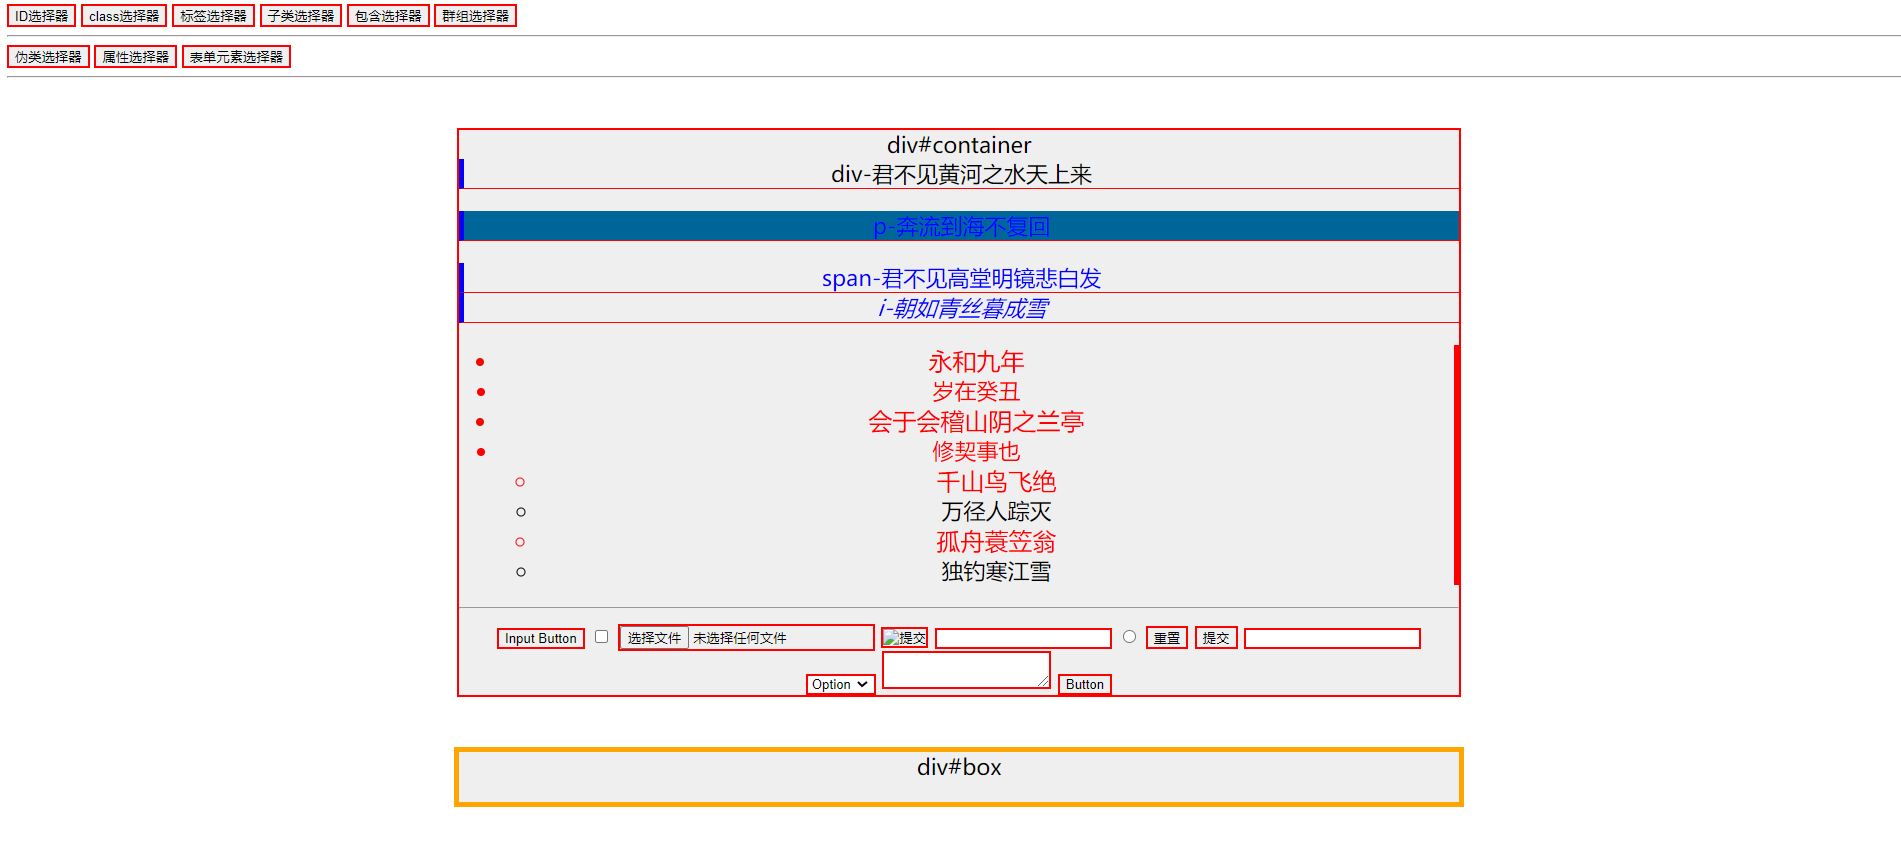Click the 提交 button after 重置
This screenshot has height=857, width=1901.
pos(1216,638)
